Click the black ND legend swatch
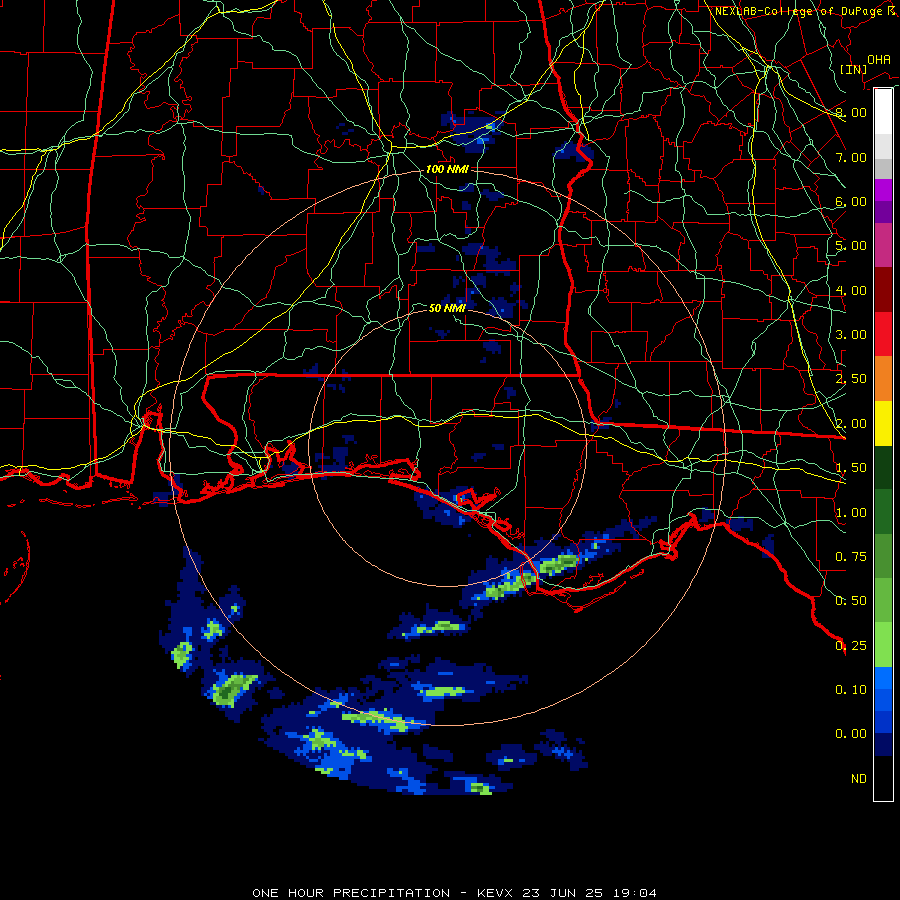The width and height of the screenshot is (900, 900). point(883,778)
